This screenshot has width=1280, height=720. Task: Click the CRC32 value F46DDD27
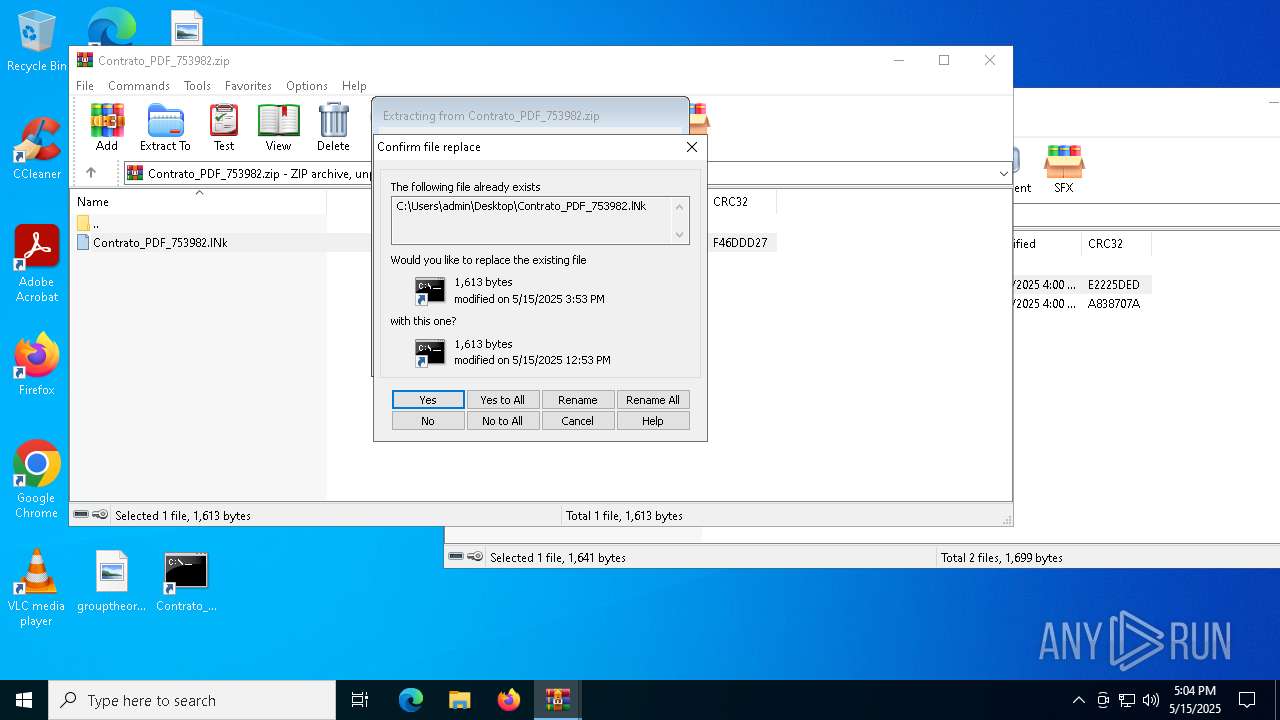click(740, 243)
